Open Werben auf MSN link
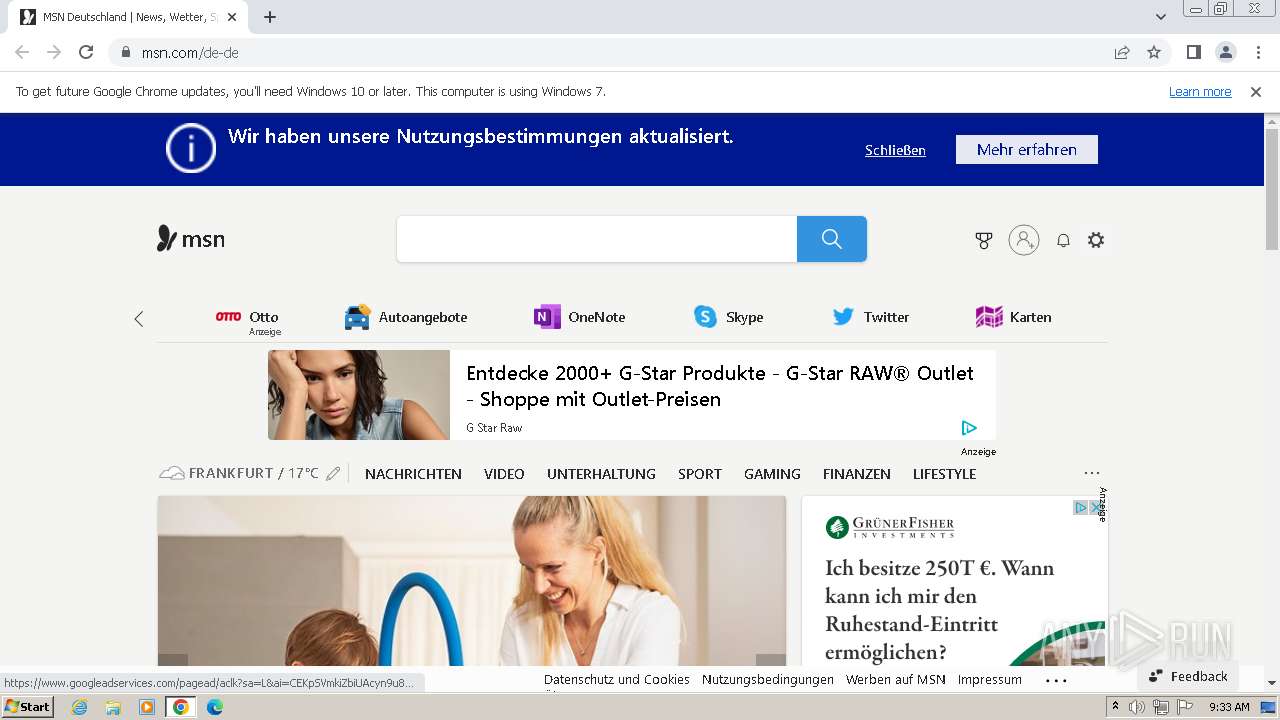Viewport: 1280px width, 720px height. (x=896, y=679)
